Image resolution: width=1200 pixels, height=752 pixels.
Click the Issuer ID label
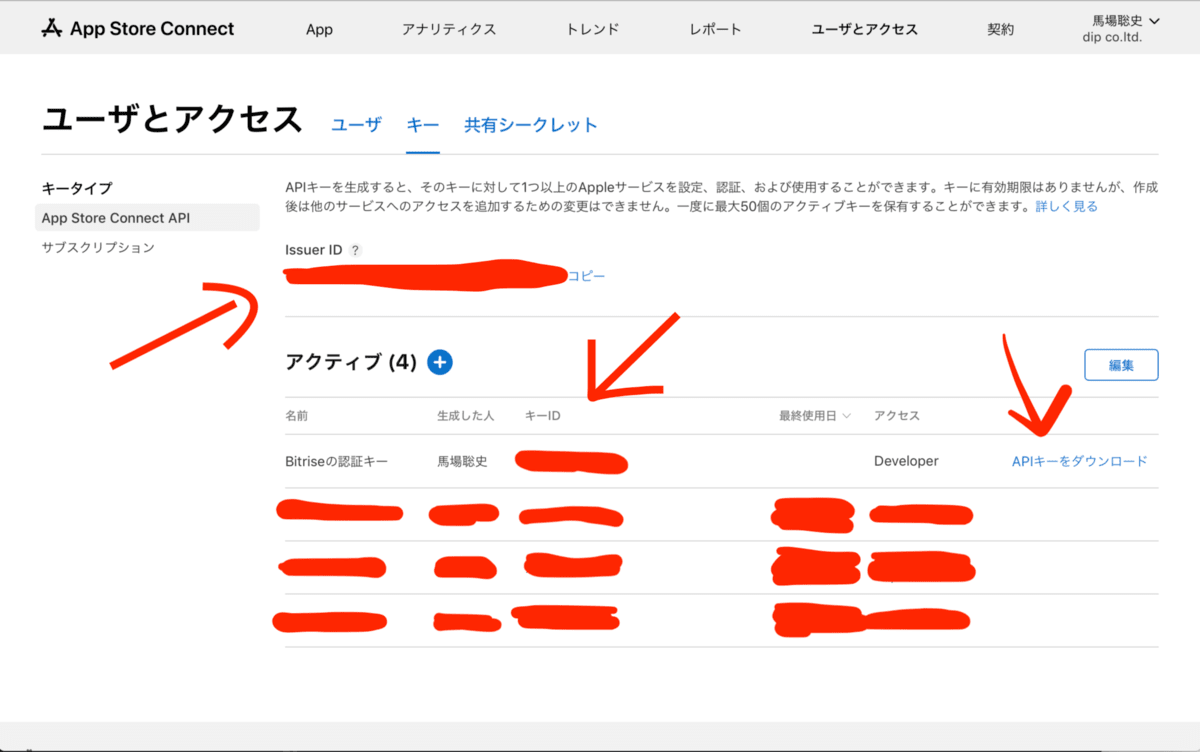click(x=313, y=250)
